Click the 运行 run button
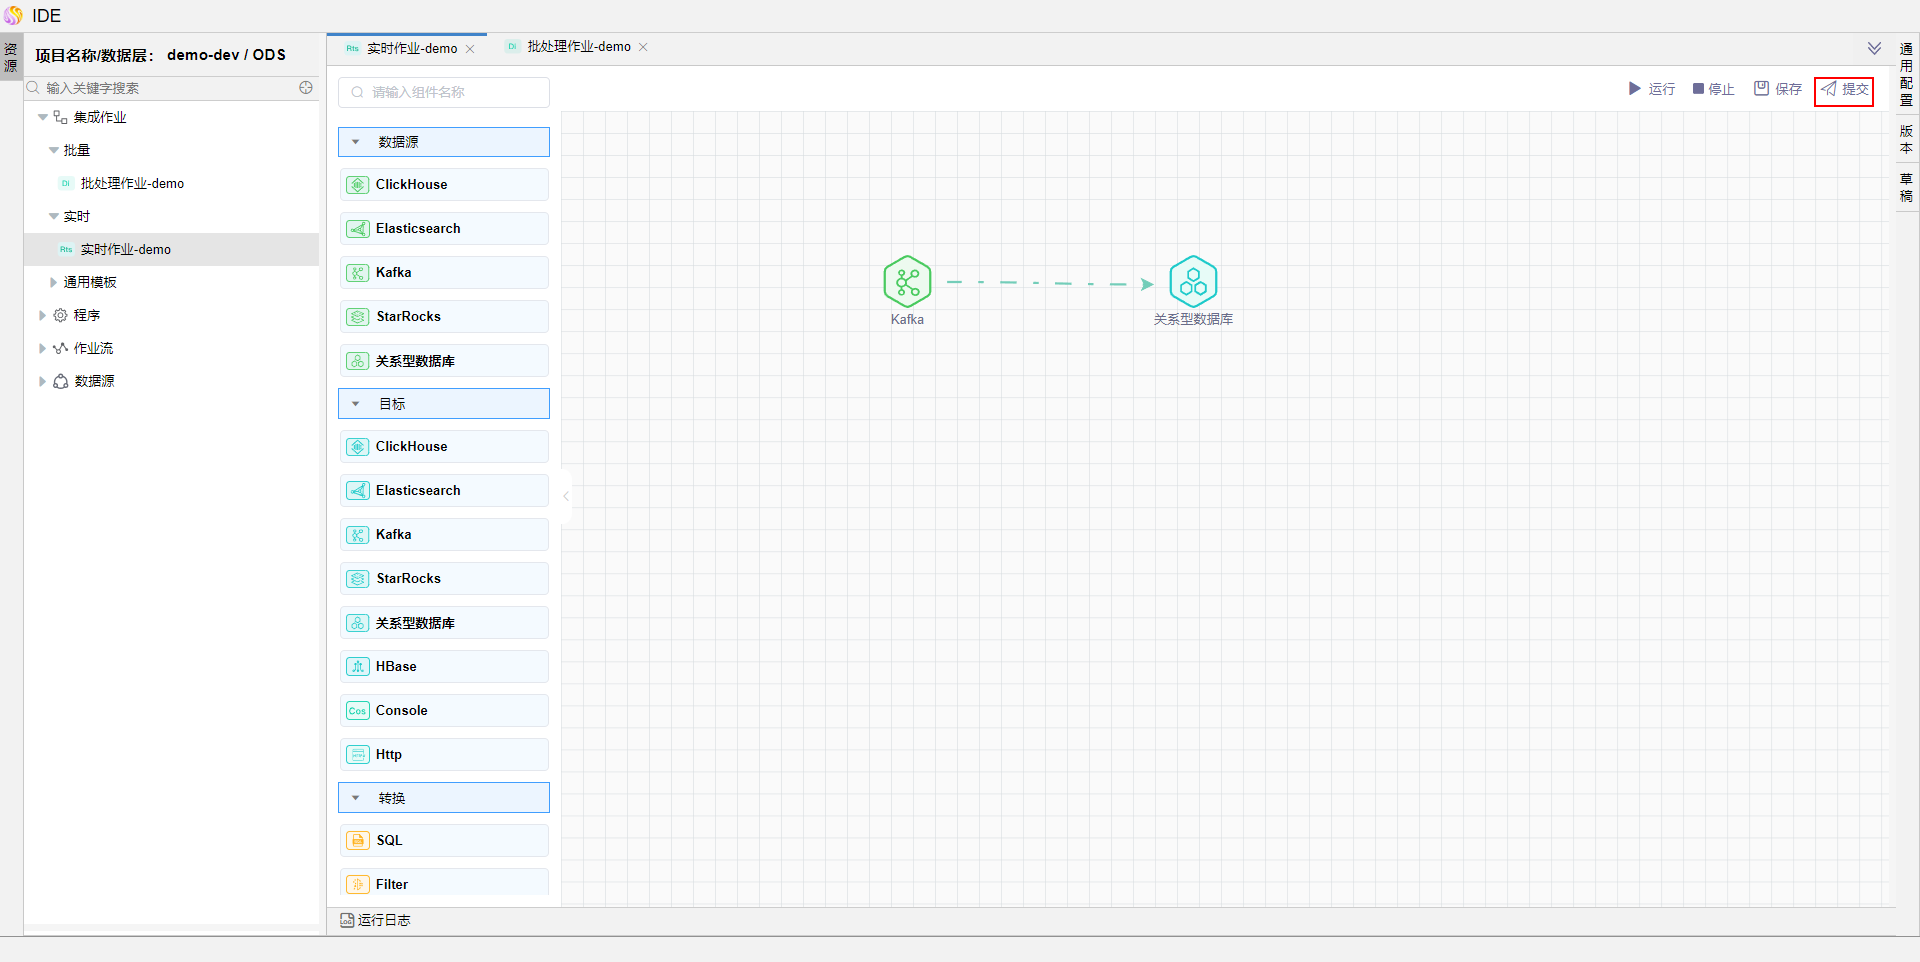 pyautogui.click(x=1651, y=89)
